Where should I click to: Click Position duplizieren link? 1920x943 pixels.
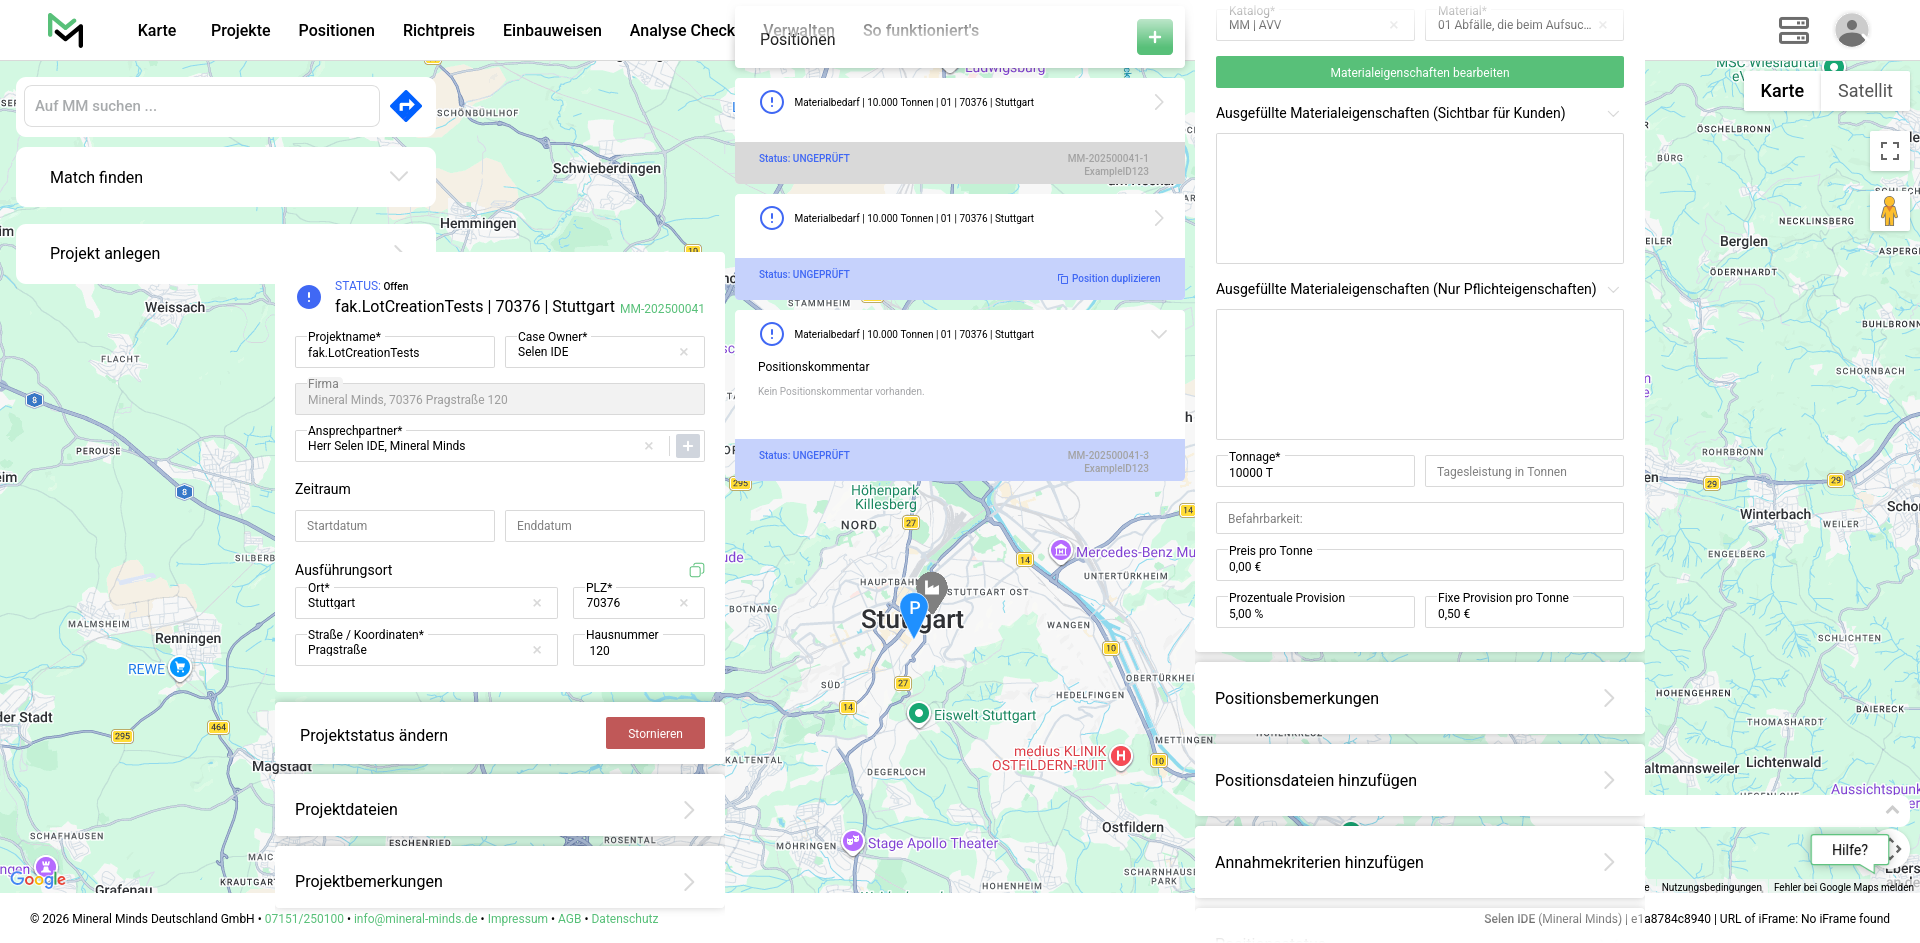(x=1109, y=279)
